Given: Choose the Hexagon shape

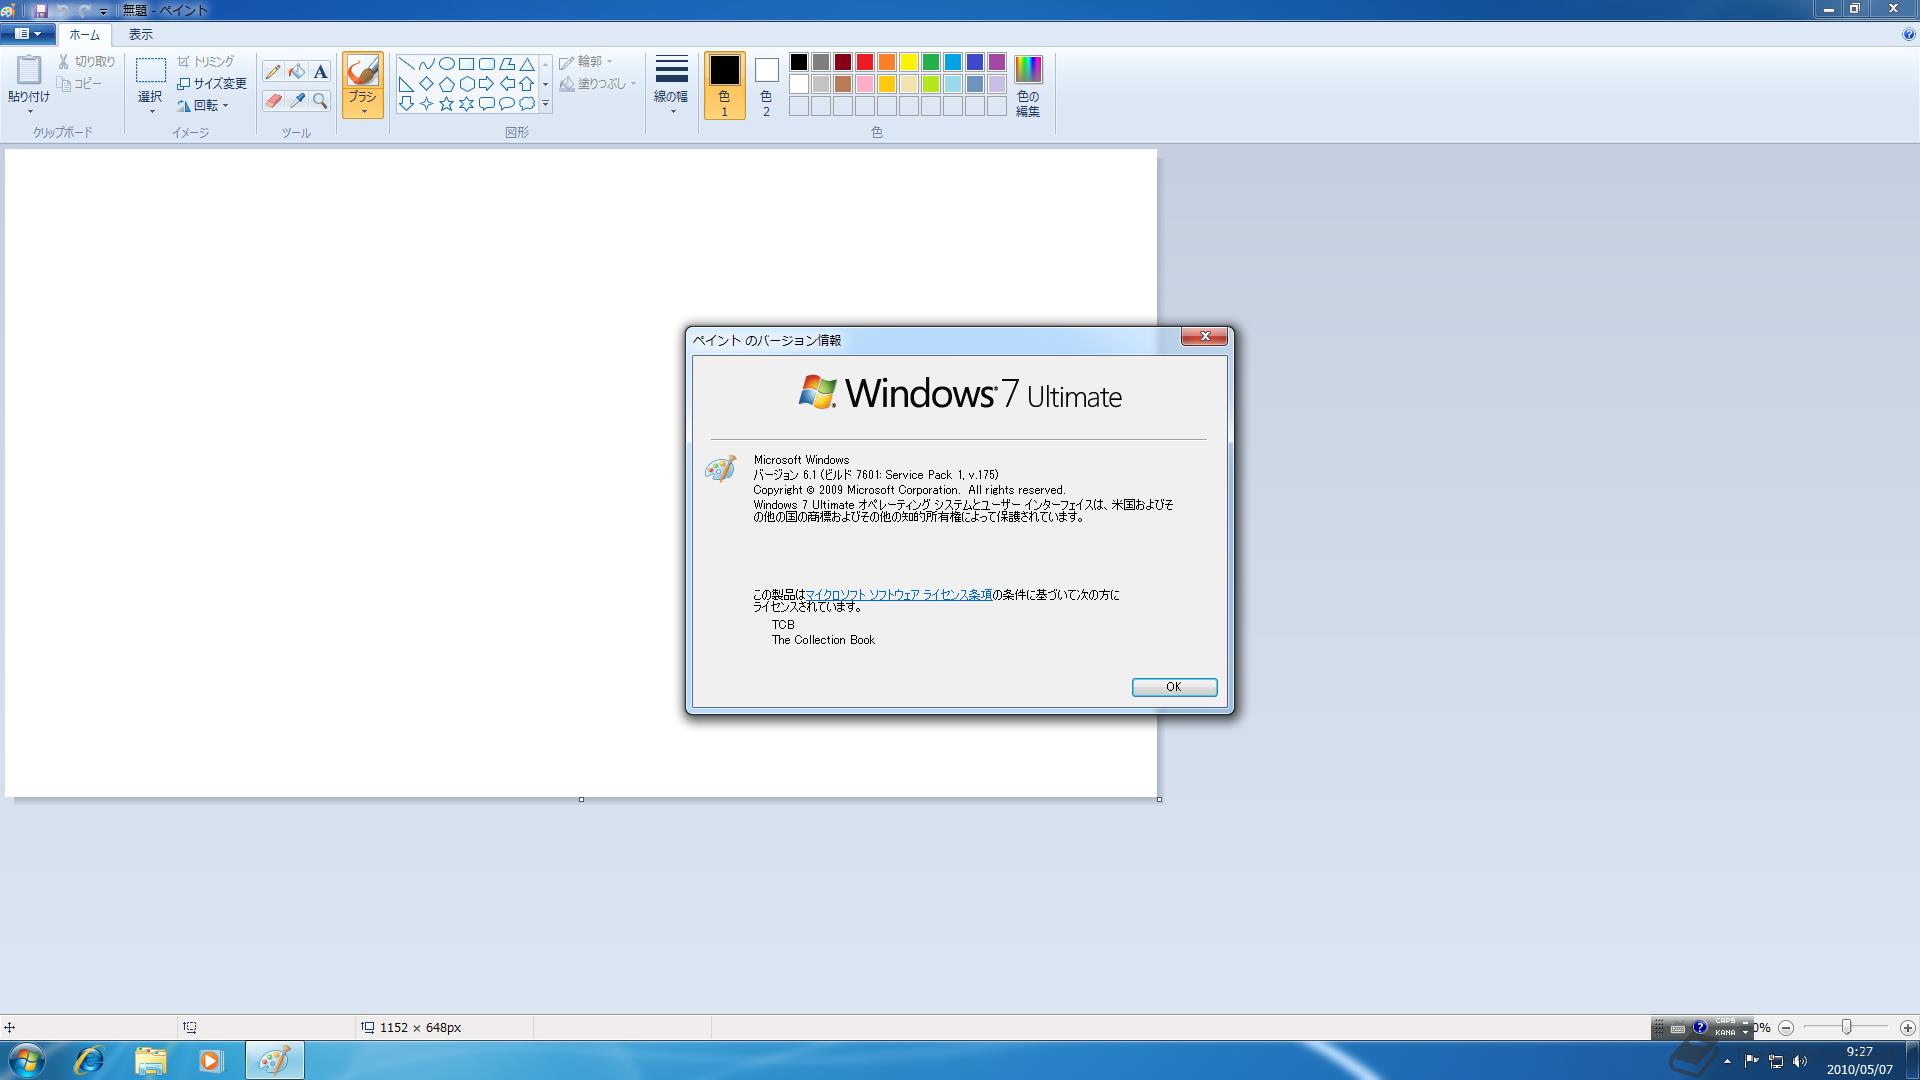Looking at the screenshot, I should (x=466, y=84).
